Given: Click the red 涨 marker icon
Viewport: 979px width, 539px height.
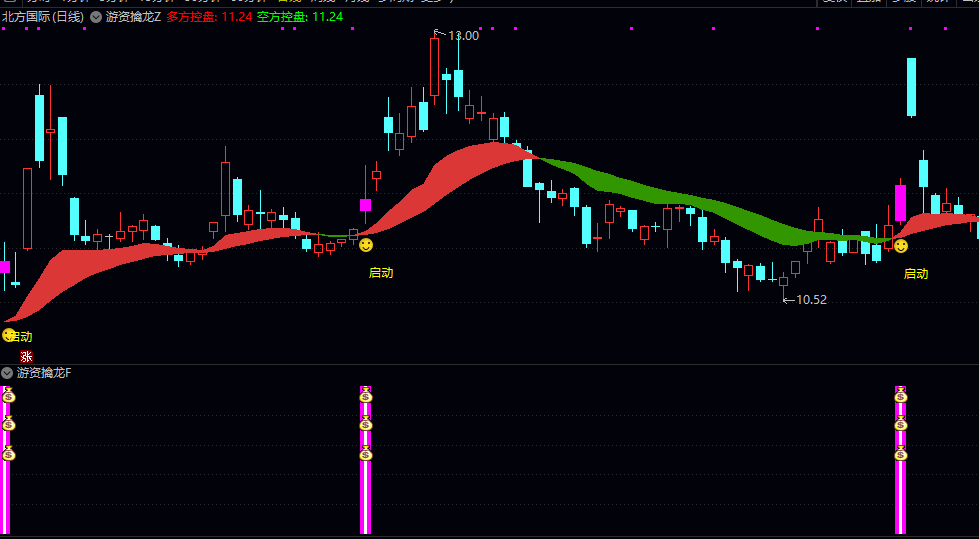Looking at the screenshot, I should (26, 357).
